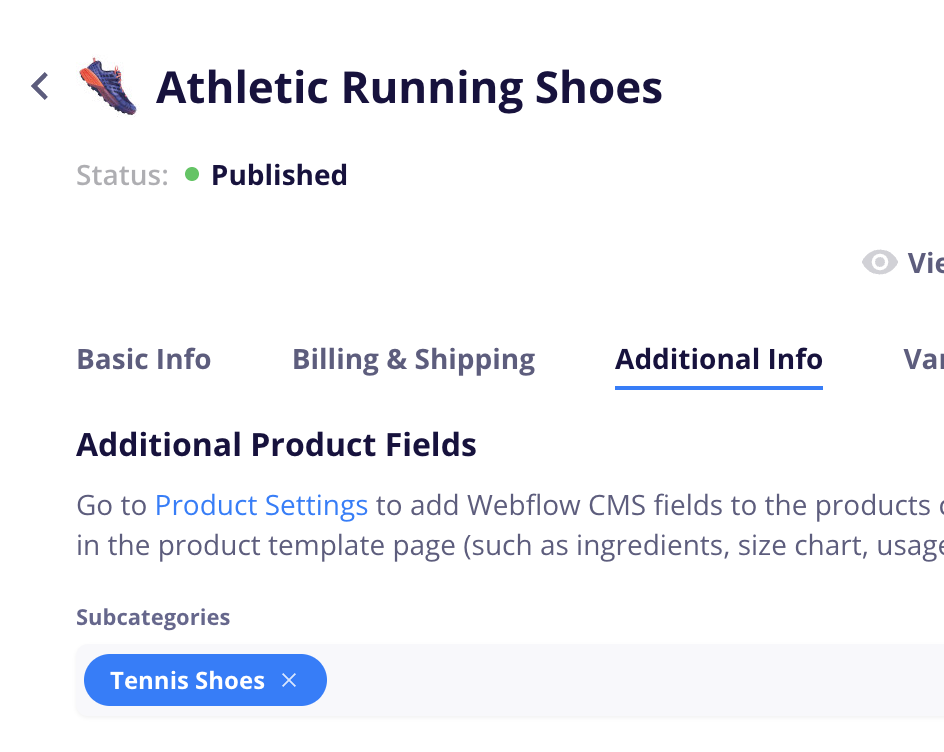Click the Status label
The height and width of the screenshot is (752, 944).
[x=122, y=175]
